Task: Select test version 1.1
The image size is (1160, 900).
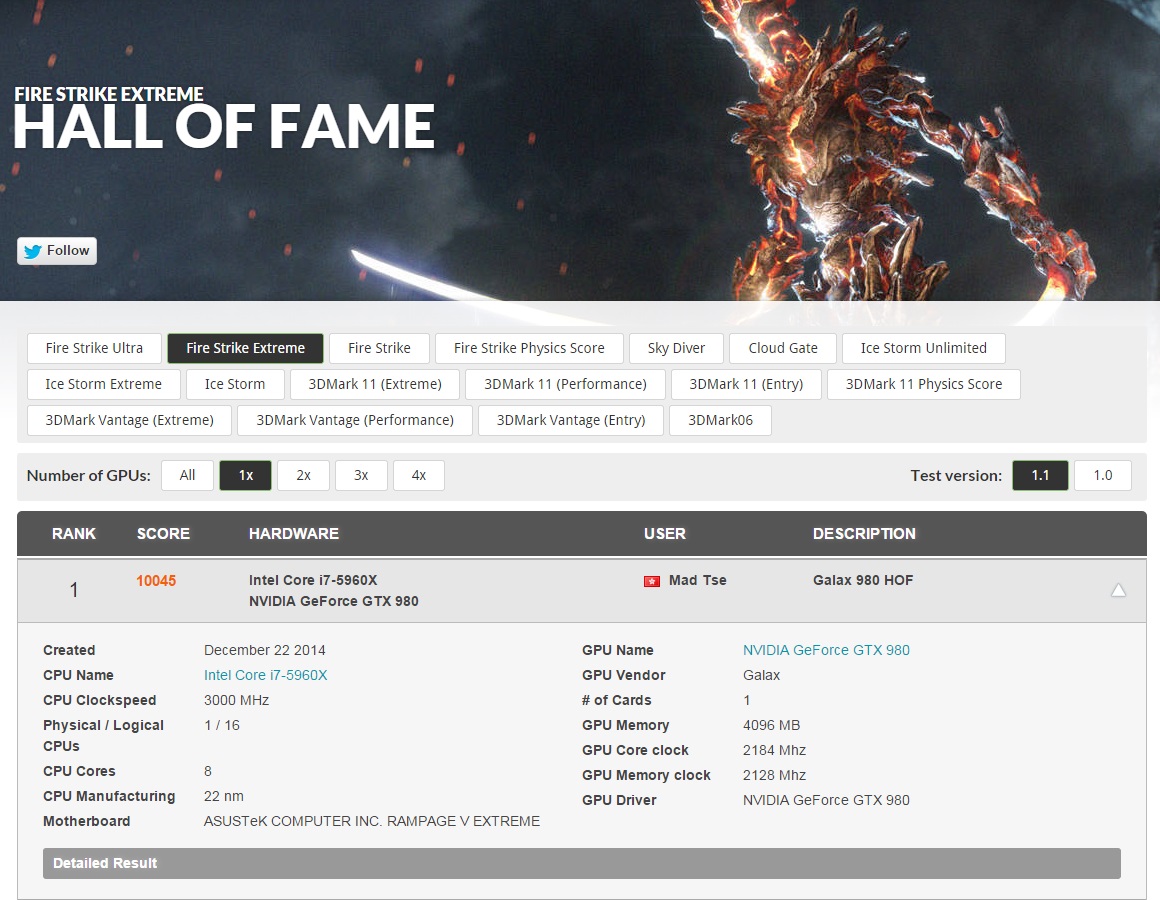Action: 1040,476
